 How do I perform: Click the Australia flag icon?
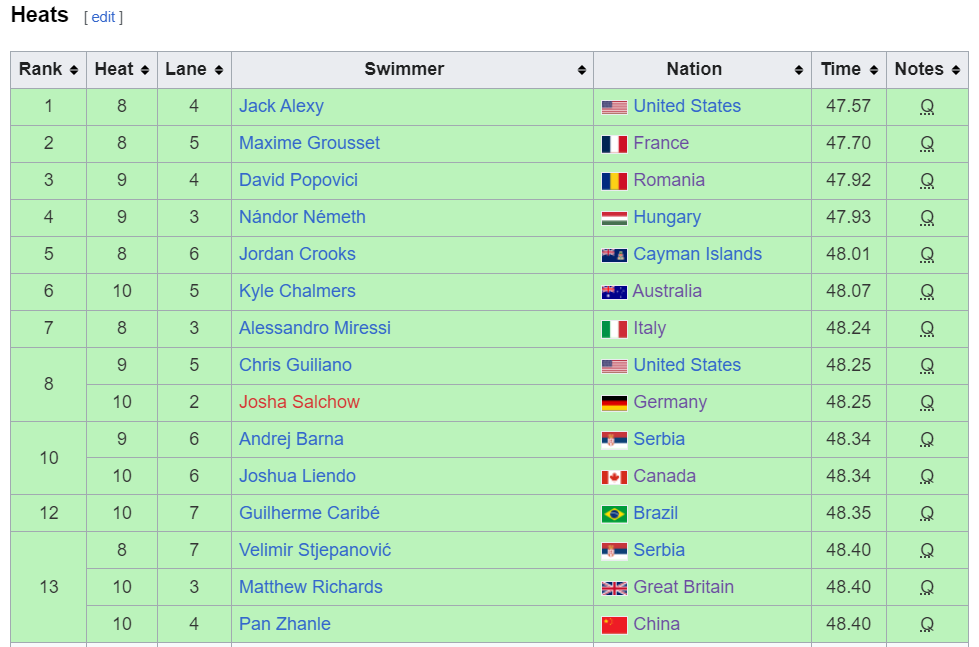click(x=614, y=292)
